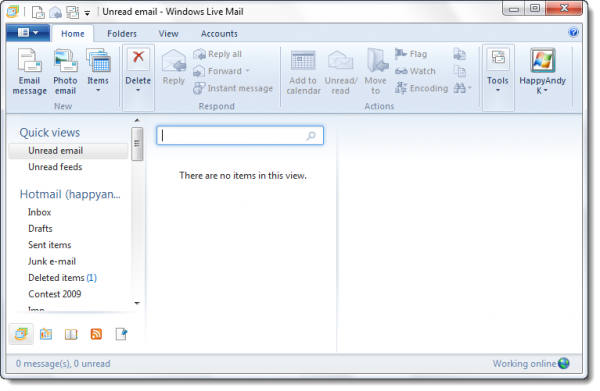Open the Deleted items folder
This screenshot has width=600, height=391.
click(62, 278)
